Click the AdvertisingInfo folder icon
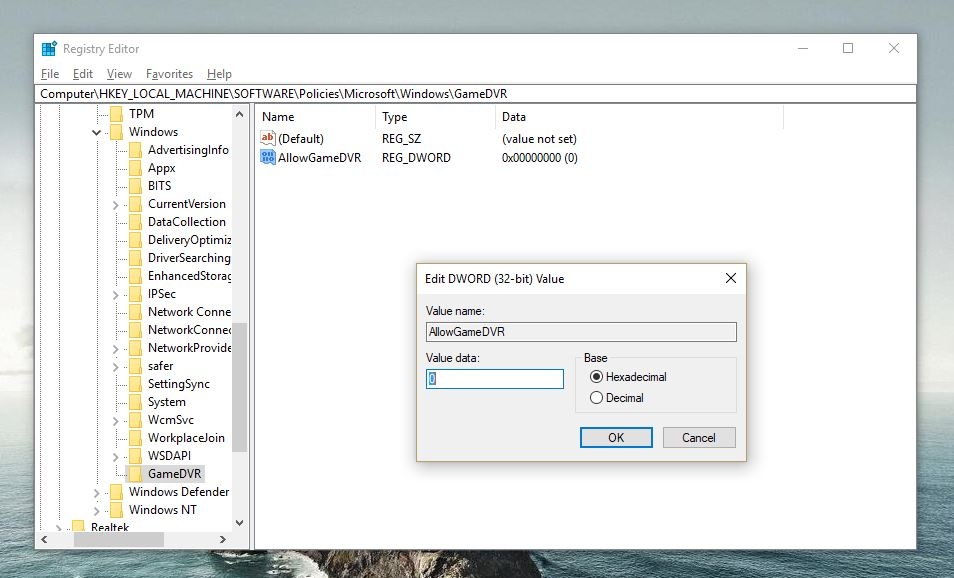This screenshot has width=954, height=578. click(x=136, y=150)
